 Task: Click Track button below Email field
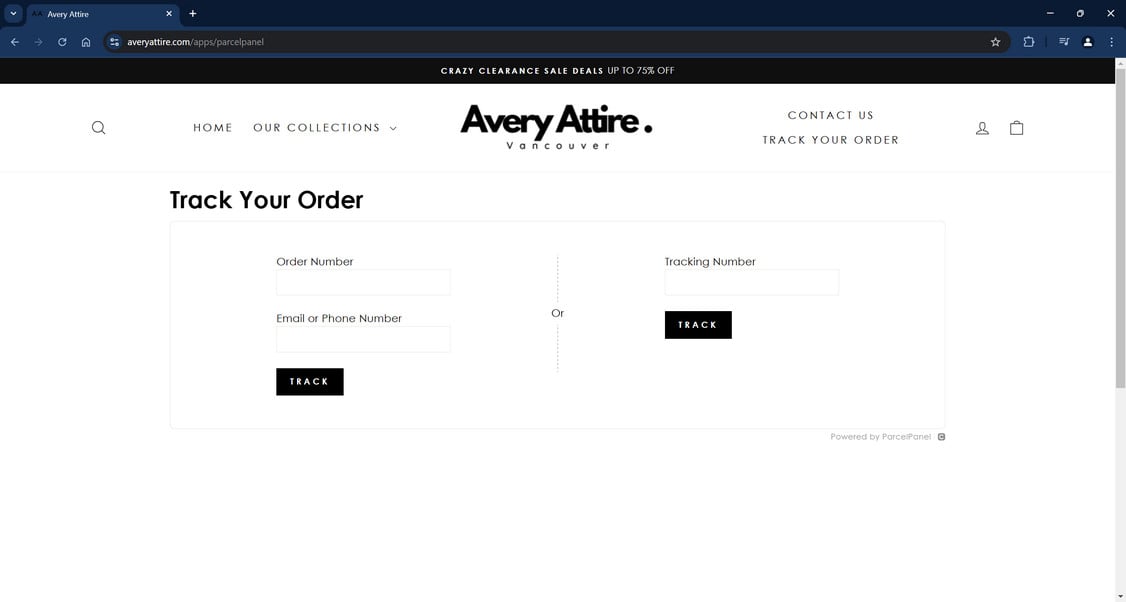(x=310, y=381)
